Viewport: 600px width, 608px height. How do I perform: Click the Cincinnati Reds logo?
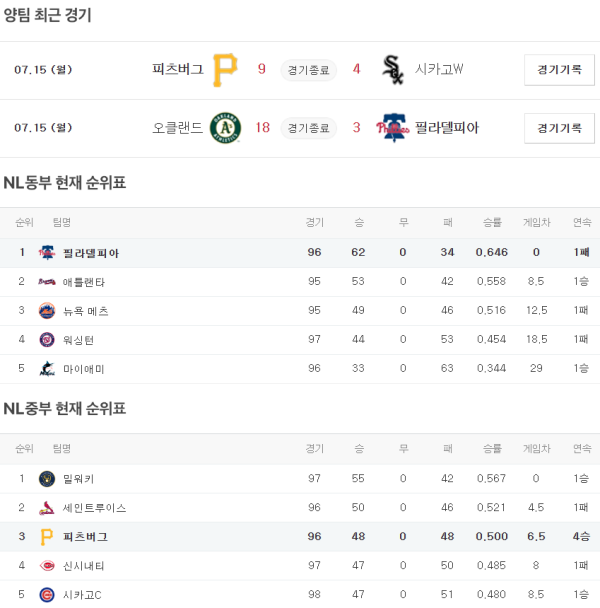46,566
